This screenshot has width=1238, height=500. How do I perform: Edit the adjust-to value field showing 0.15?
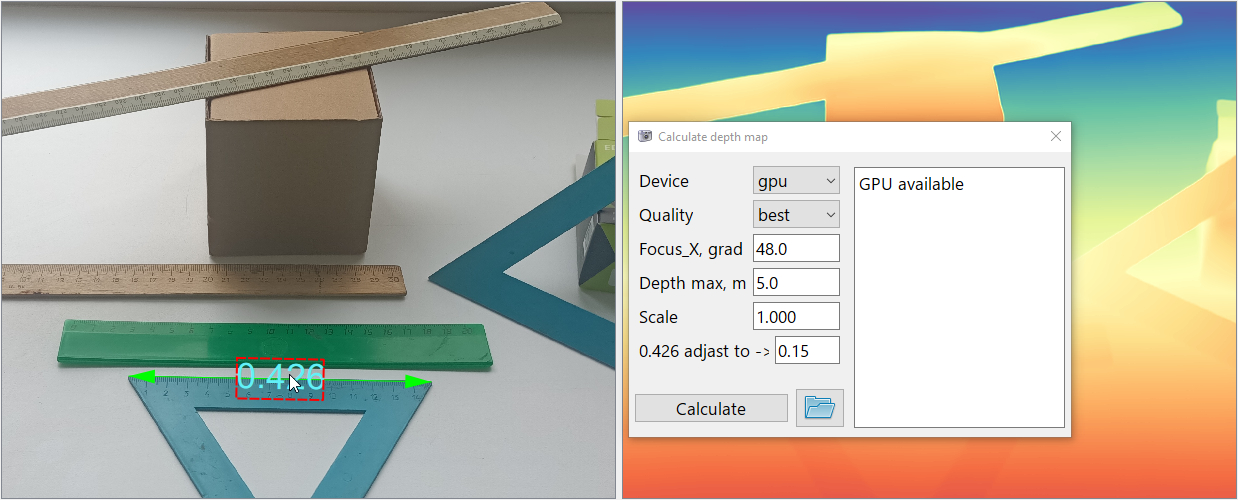[806, 351]
